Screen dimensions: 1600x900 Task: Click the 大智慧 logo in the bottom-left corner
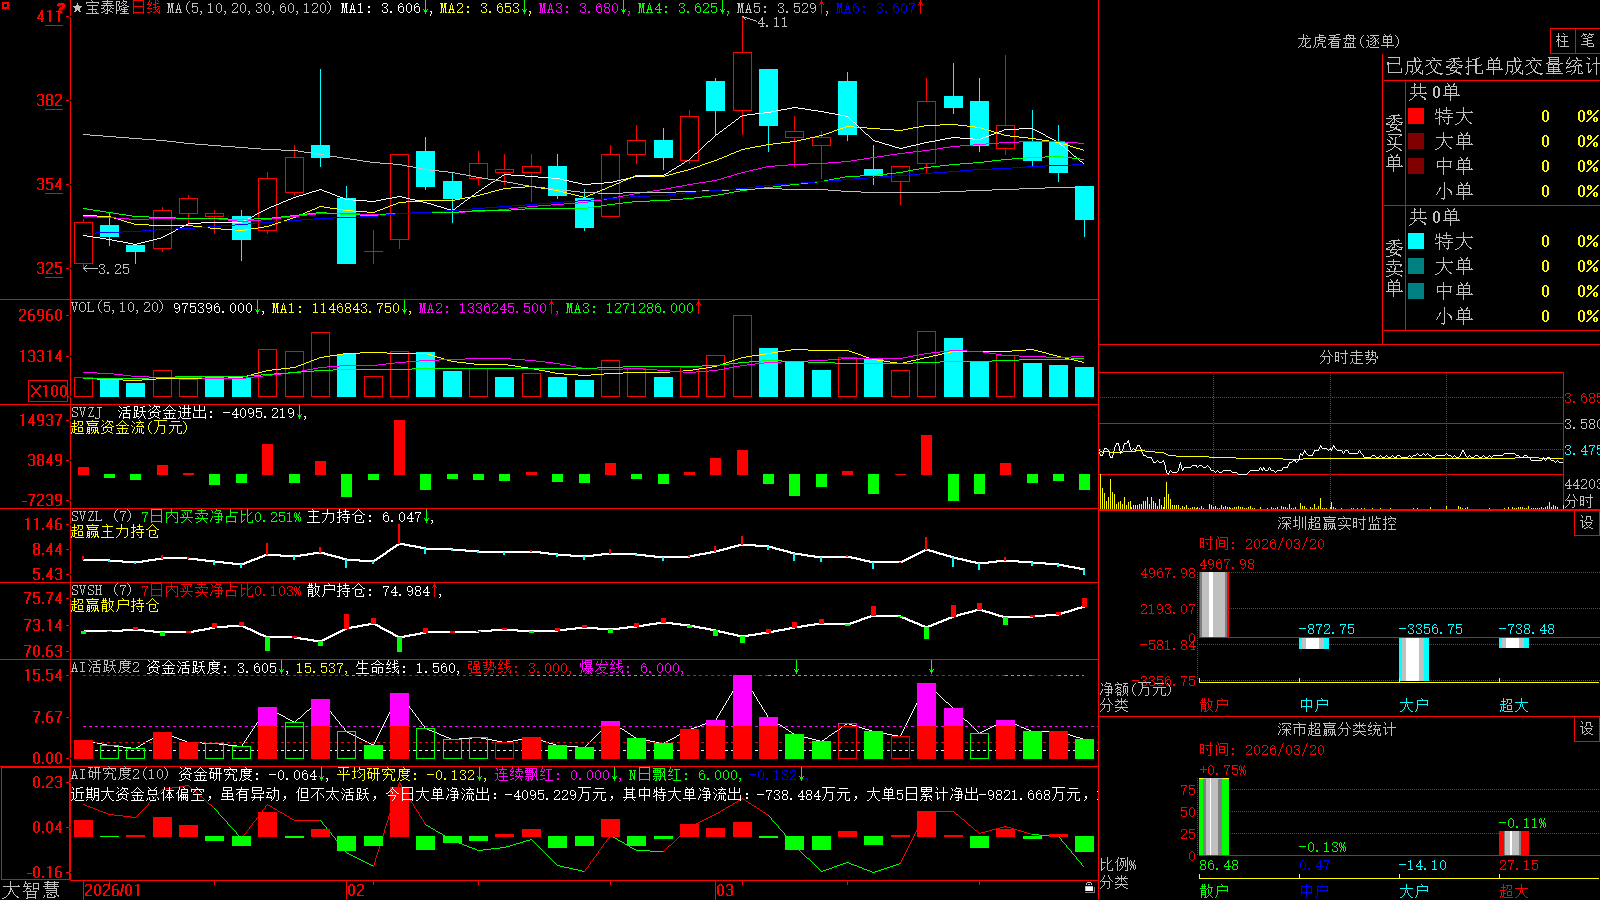point(31,890)
